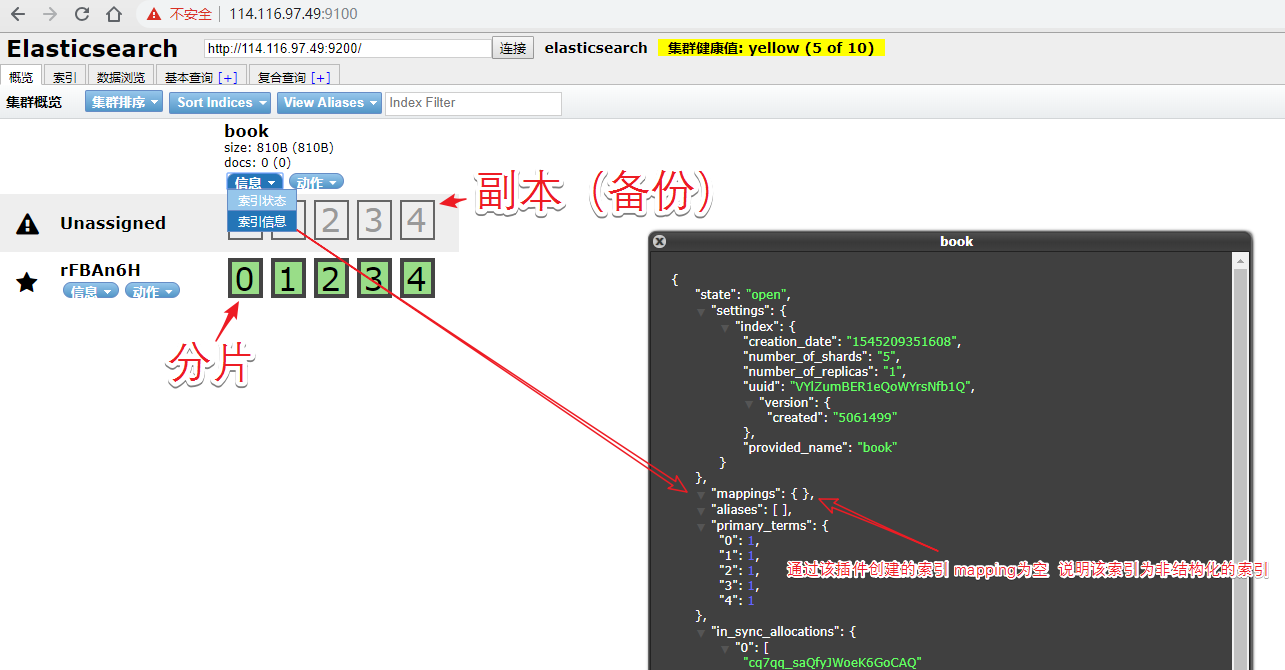Open the View Aliases dropdown
This screenshot has width=1285, height=670.
coord(329,102)
